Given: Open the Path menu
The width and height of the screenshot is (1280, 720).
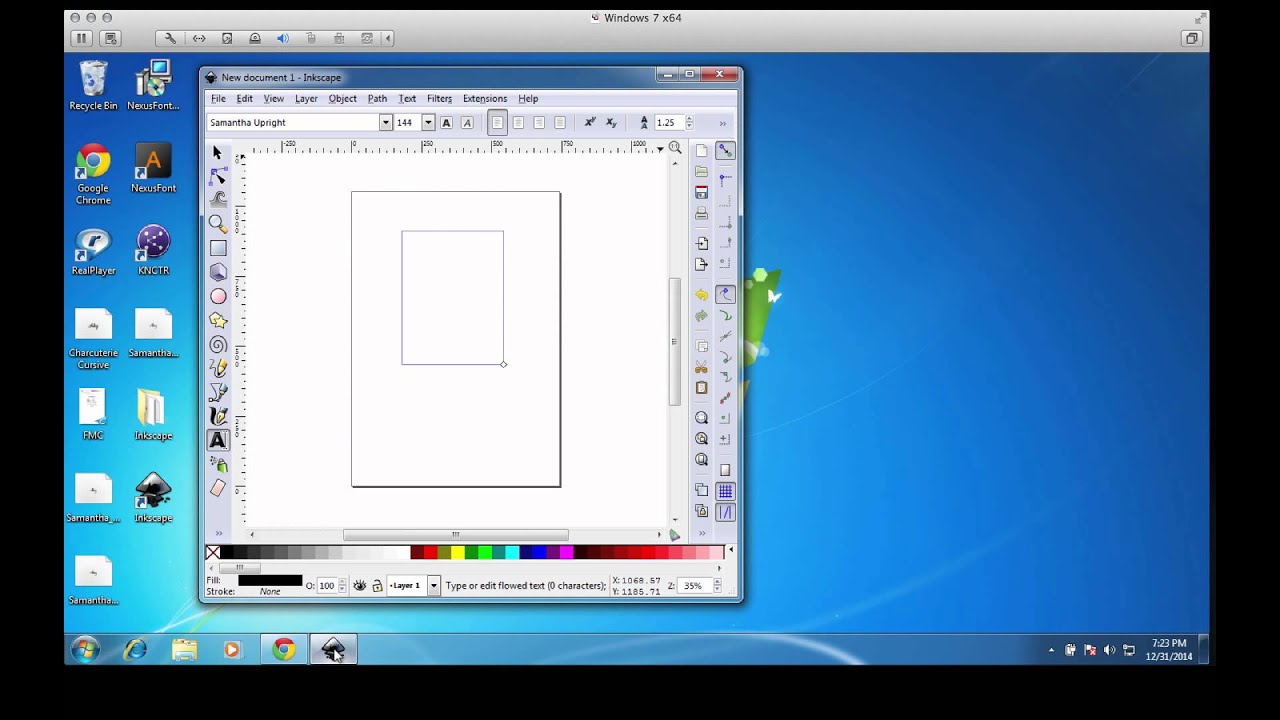Looking at the screenshot, I should [377, 99].
